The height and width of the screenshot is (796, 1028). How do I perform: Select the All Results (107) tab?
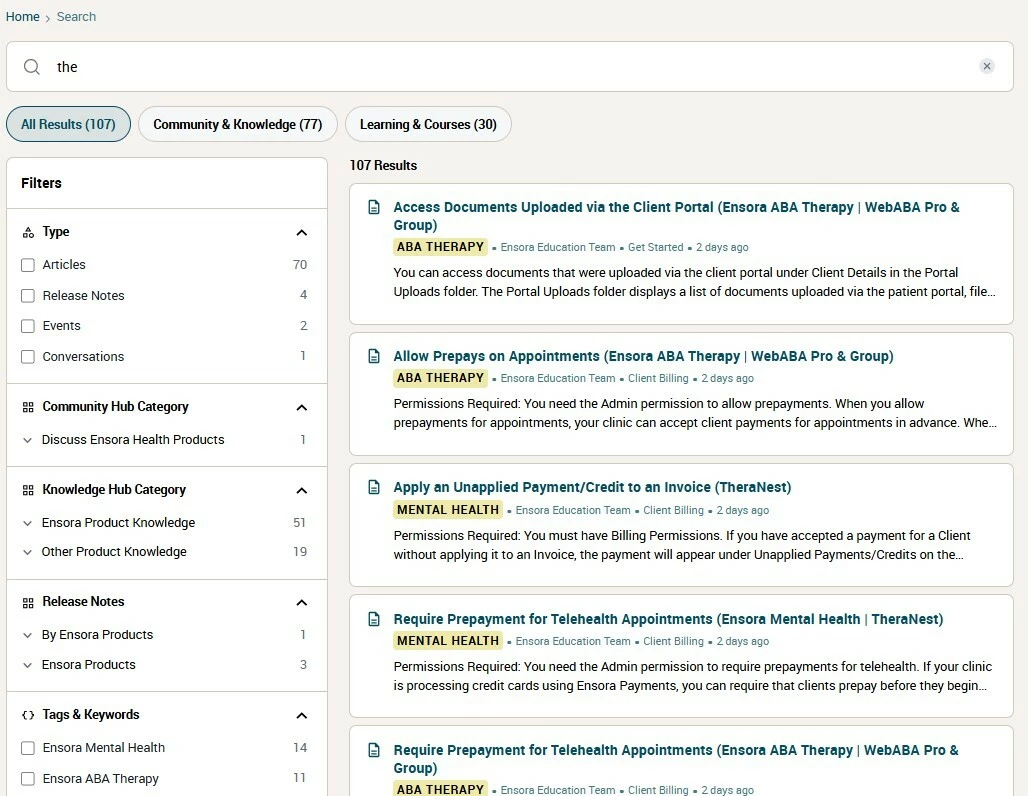pyautogui.click(x=68, y=124)
